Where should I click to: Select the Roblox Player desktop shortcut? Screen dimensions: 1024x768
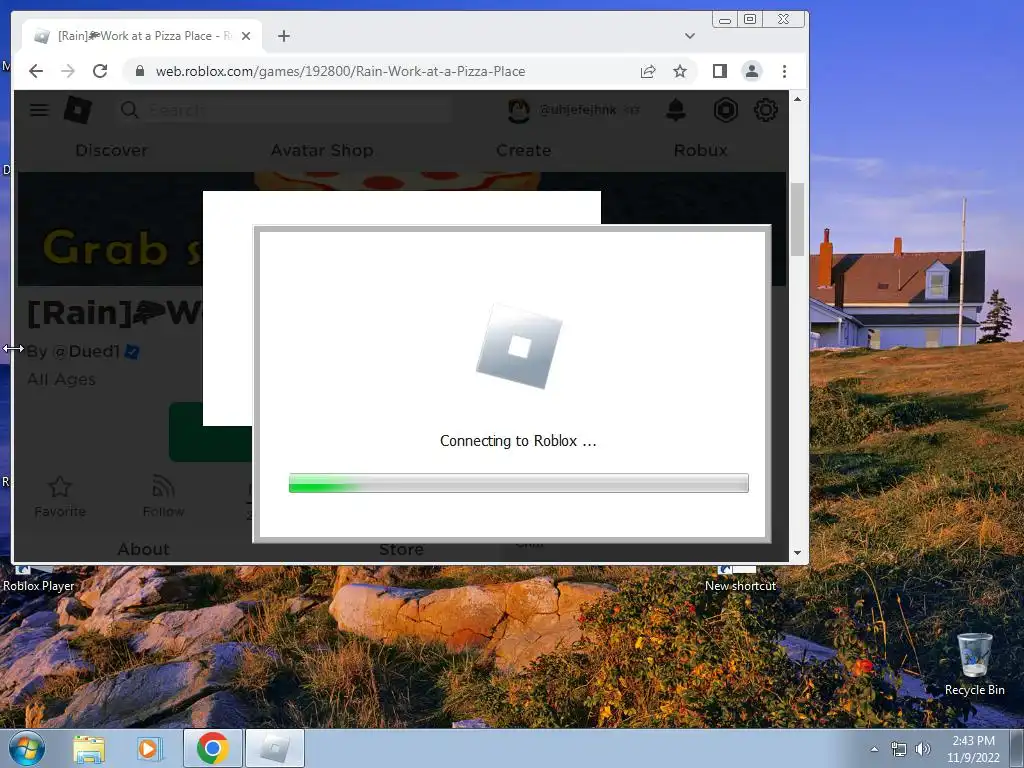(38, 580)
